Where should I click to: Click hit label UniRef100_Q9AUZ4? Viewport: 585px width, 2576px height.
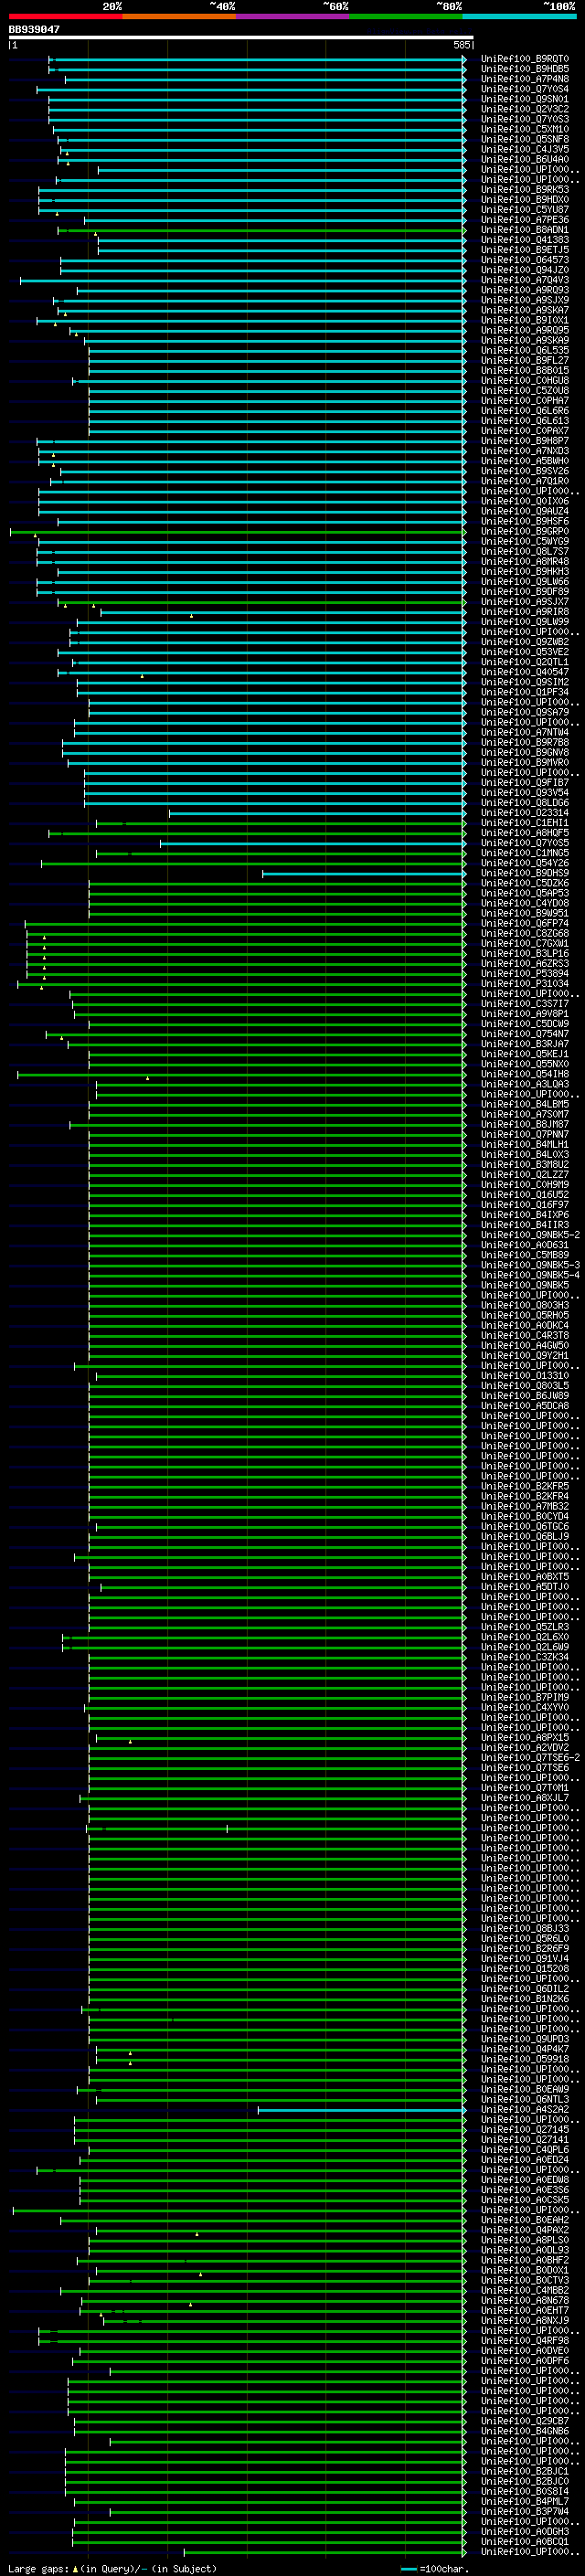(524, 511)
